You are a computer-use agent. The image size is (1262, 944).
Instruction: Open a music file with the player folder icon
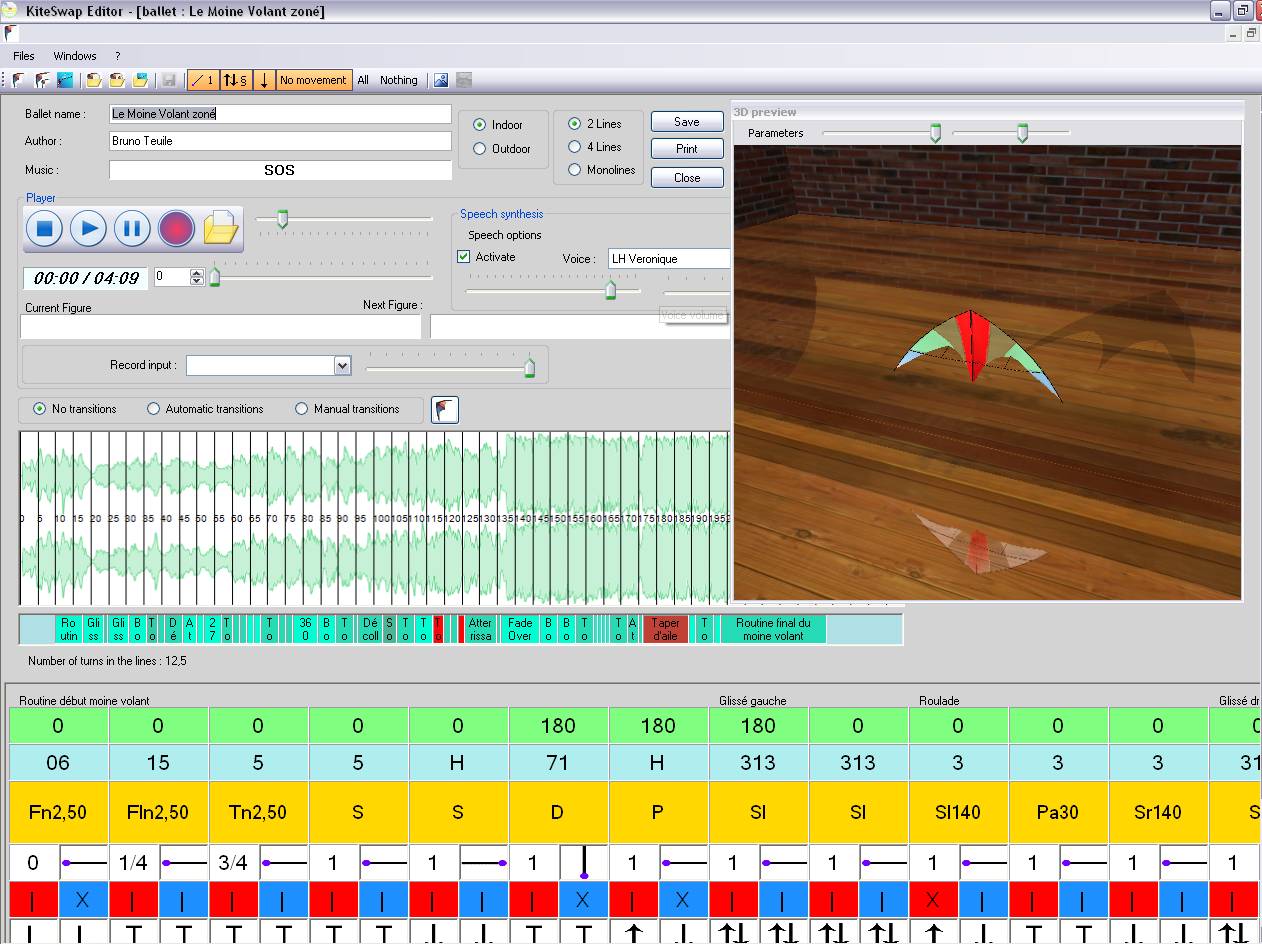point(221,229)
